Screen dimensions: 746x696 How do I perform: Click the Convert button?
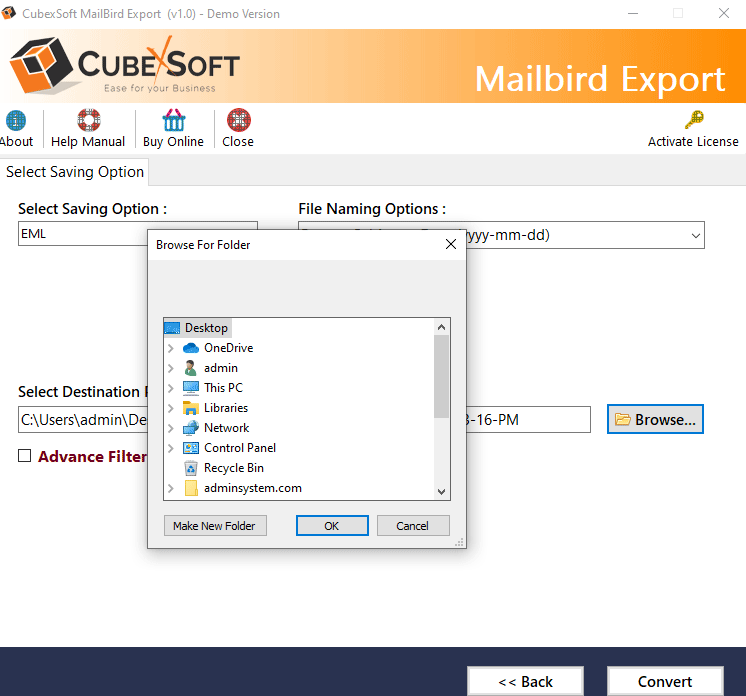pyautogui.click(x=665, y=681)
